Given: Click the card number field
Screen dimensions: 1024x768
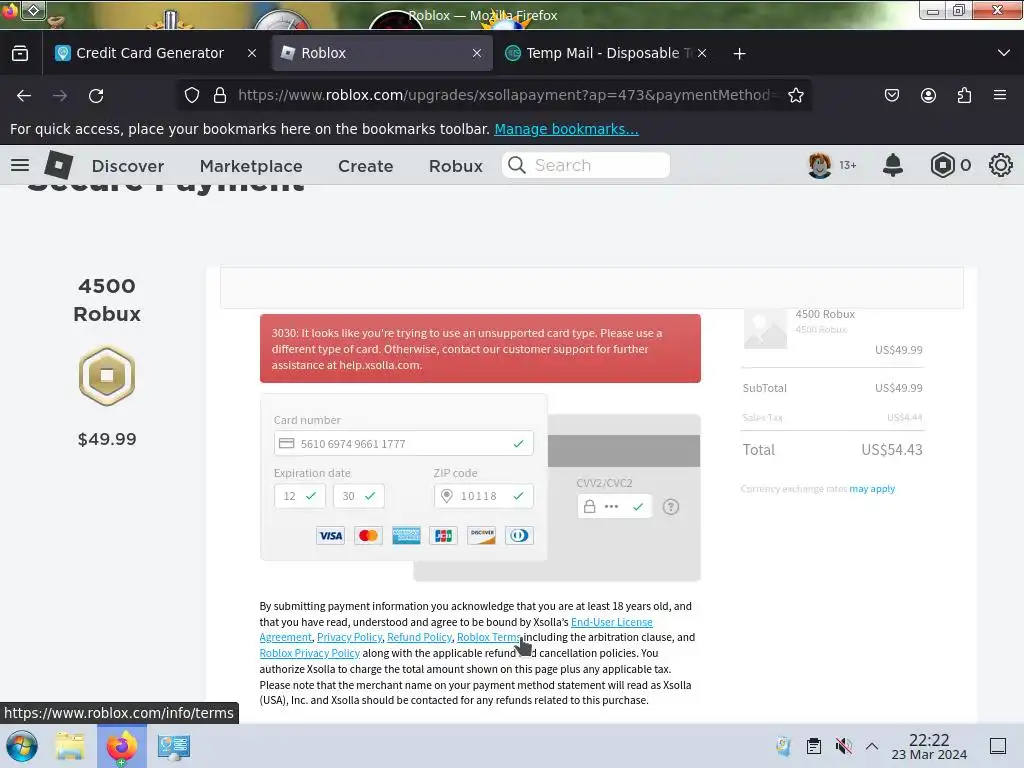Looking at the screenshot, I should [x=404, y=443].
